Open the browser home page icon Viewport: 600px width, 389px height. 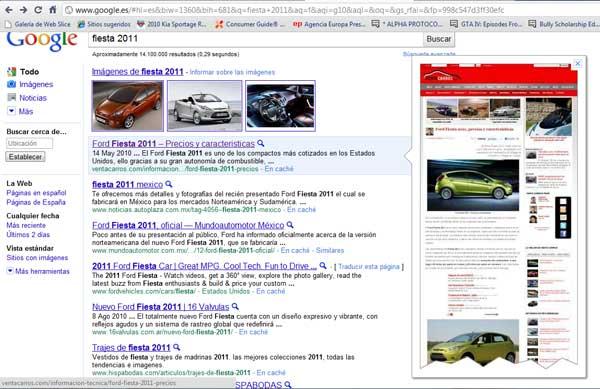tap(53, 10)
